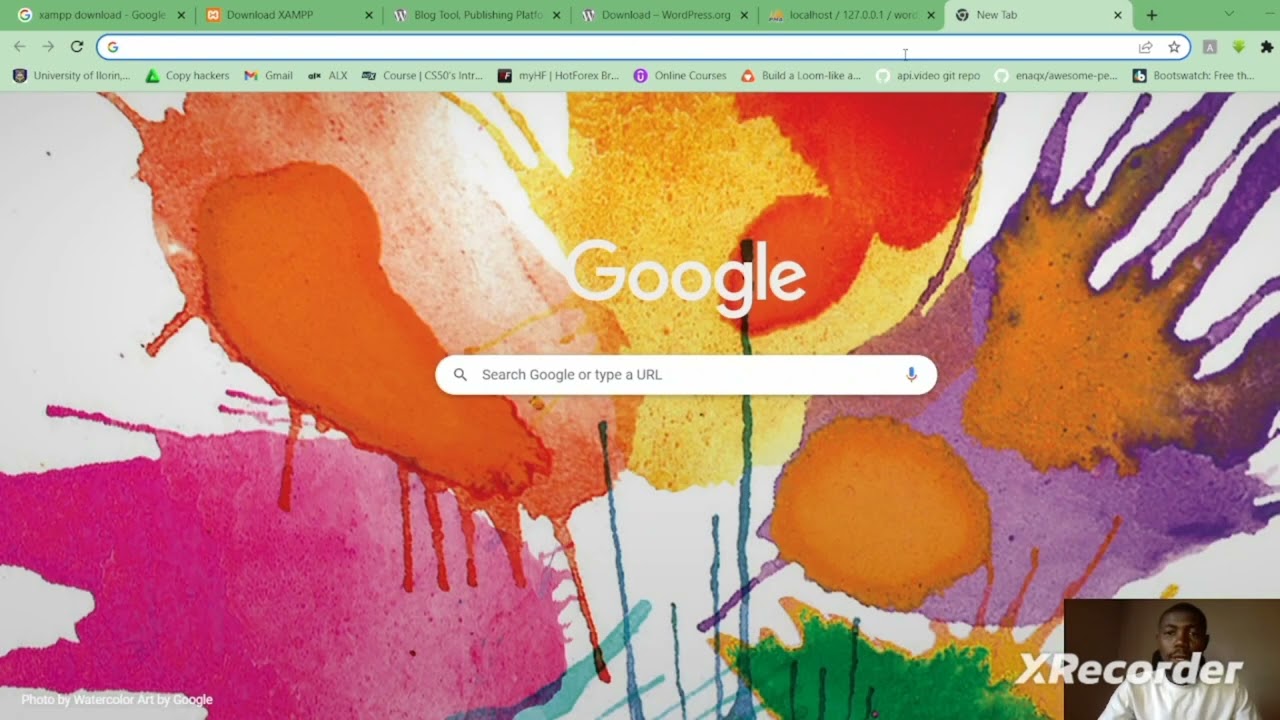Open the Course CS50's Intro bookmark

[x=422, y=76]
